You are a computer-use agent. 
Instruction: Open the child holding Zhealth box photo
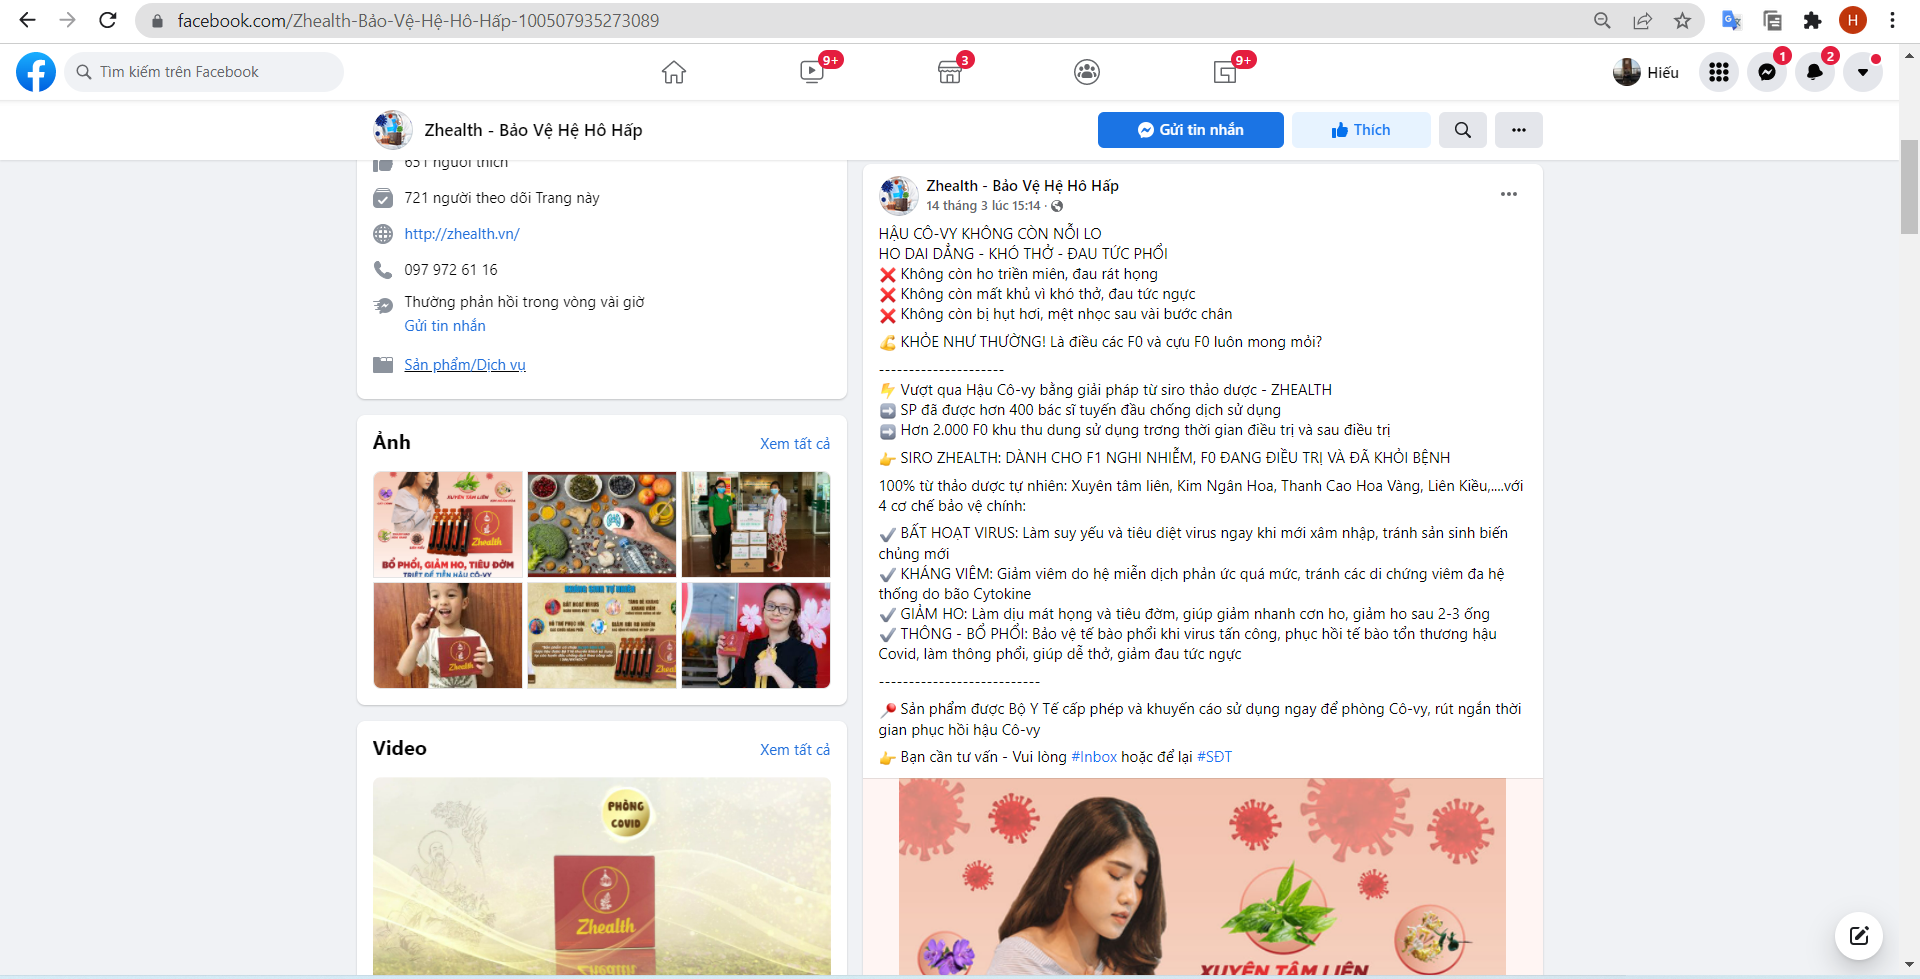[x=448, y=636]
